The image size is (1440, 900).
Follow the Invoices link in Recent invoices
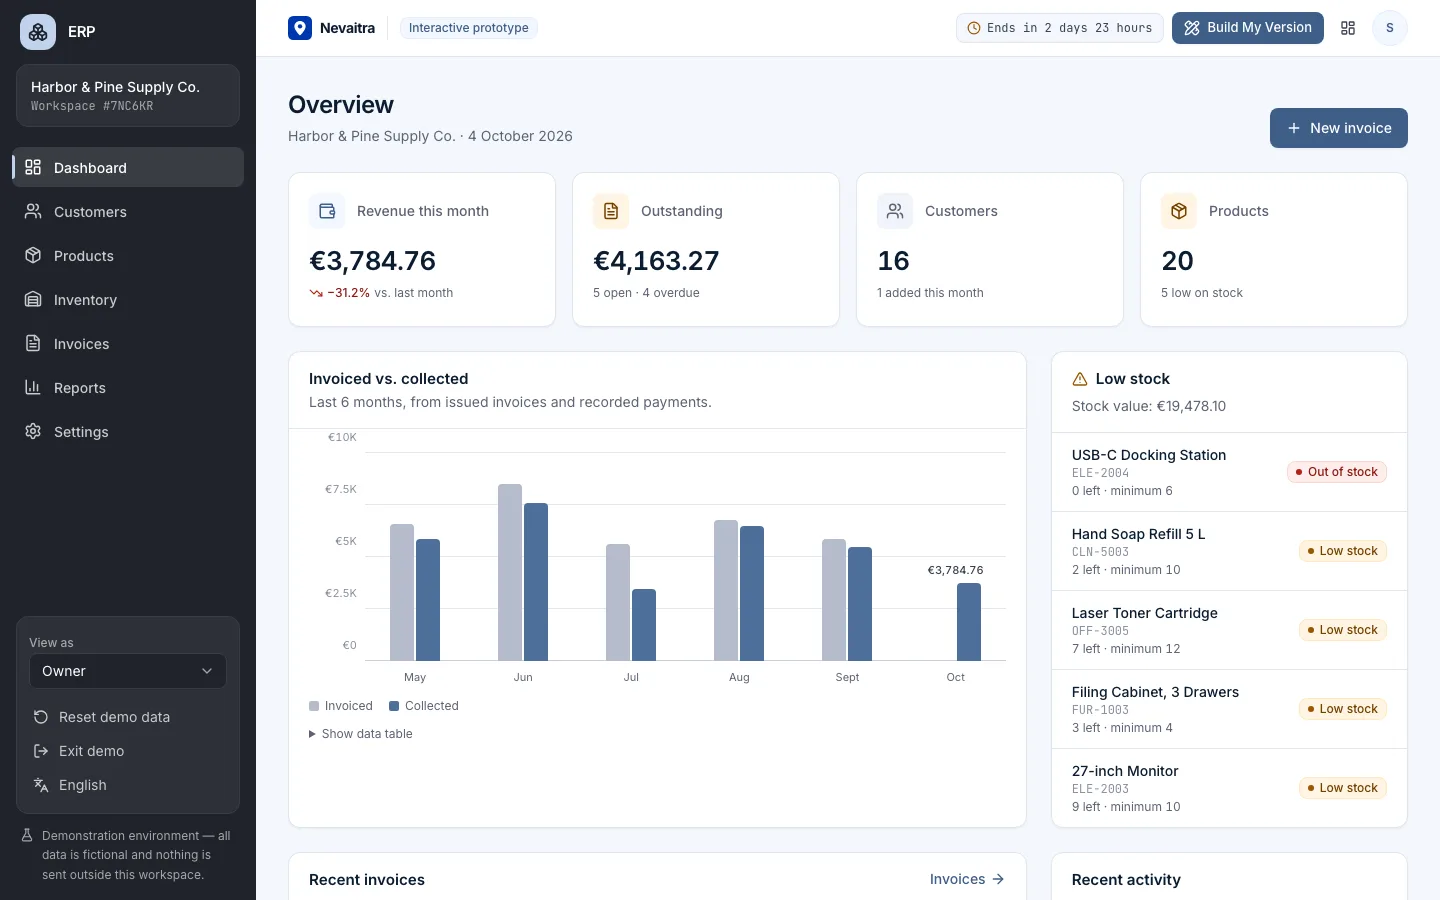click(x=967, y=879)
